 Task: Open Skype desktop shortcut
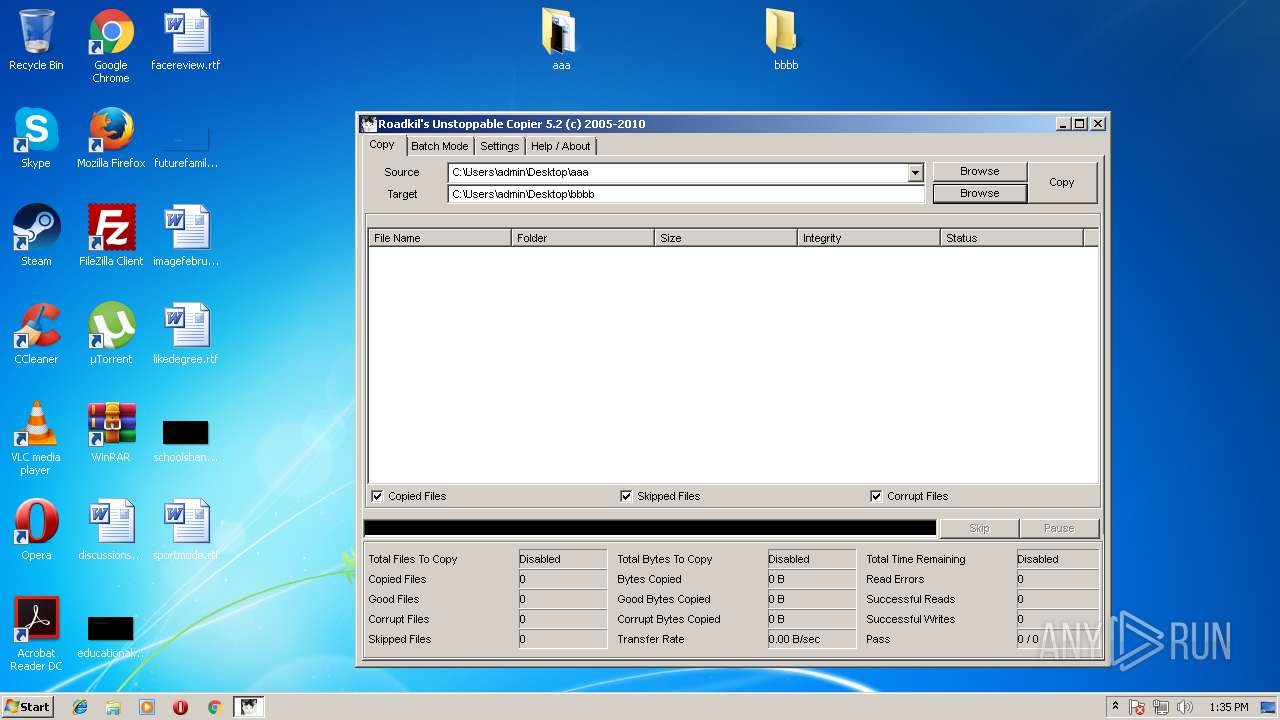click(36, 138)
